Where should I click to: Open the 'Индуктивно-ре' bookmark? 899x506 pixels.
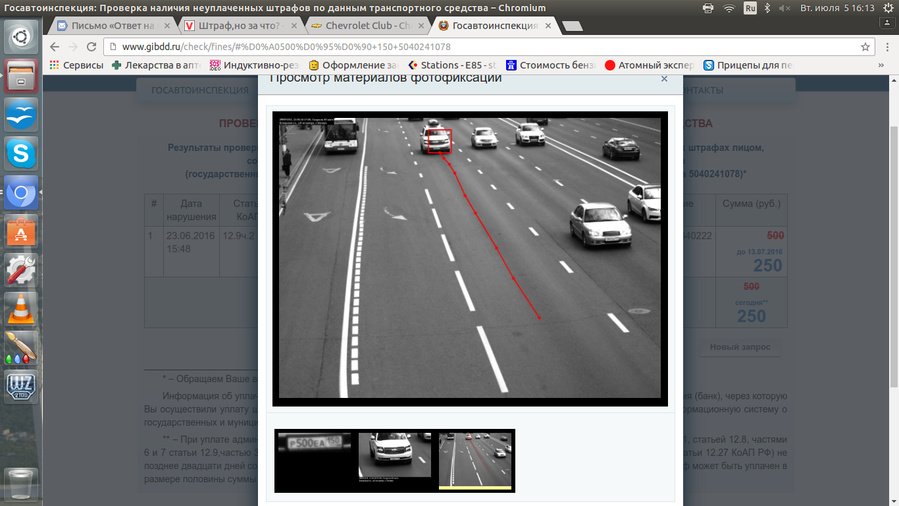[255, 65]
